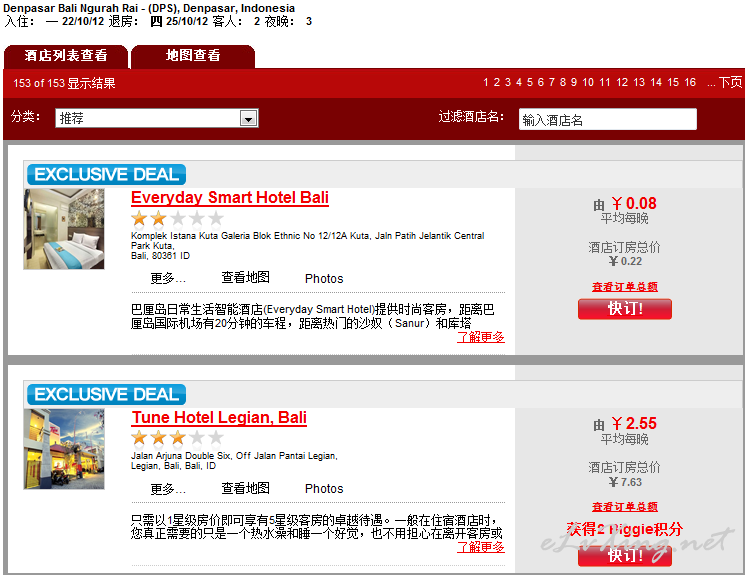This screenshot has width=745, height=575.
Task: View Everyday Smart Hotel room thumbnail
Action: 64,229
